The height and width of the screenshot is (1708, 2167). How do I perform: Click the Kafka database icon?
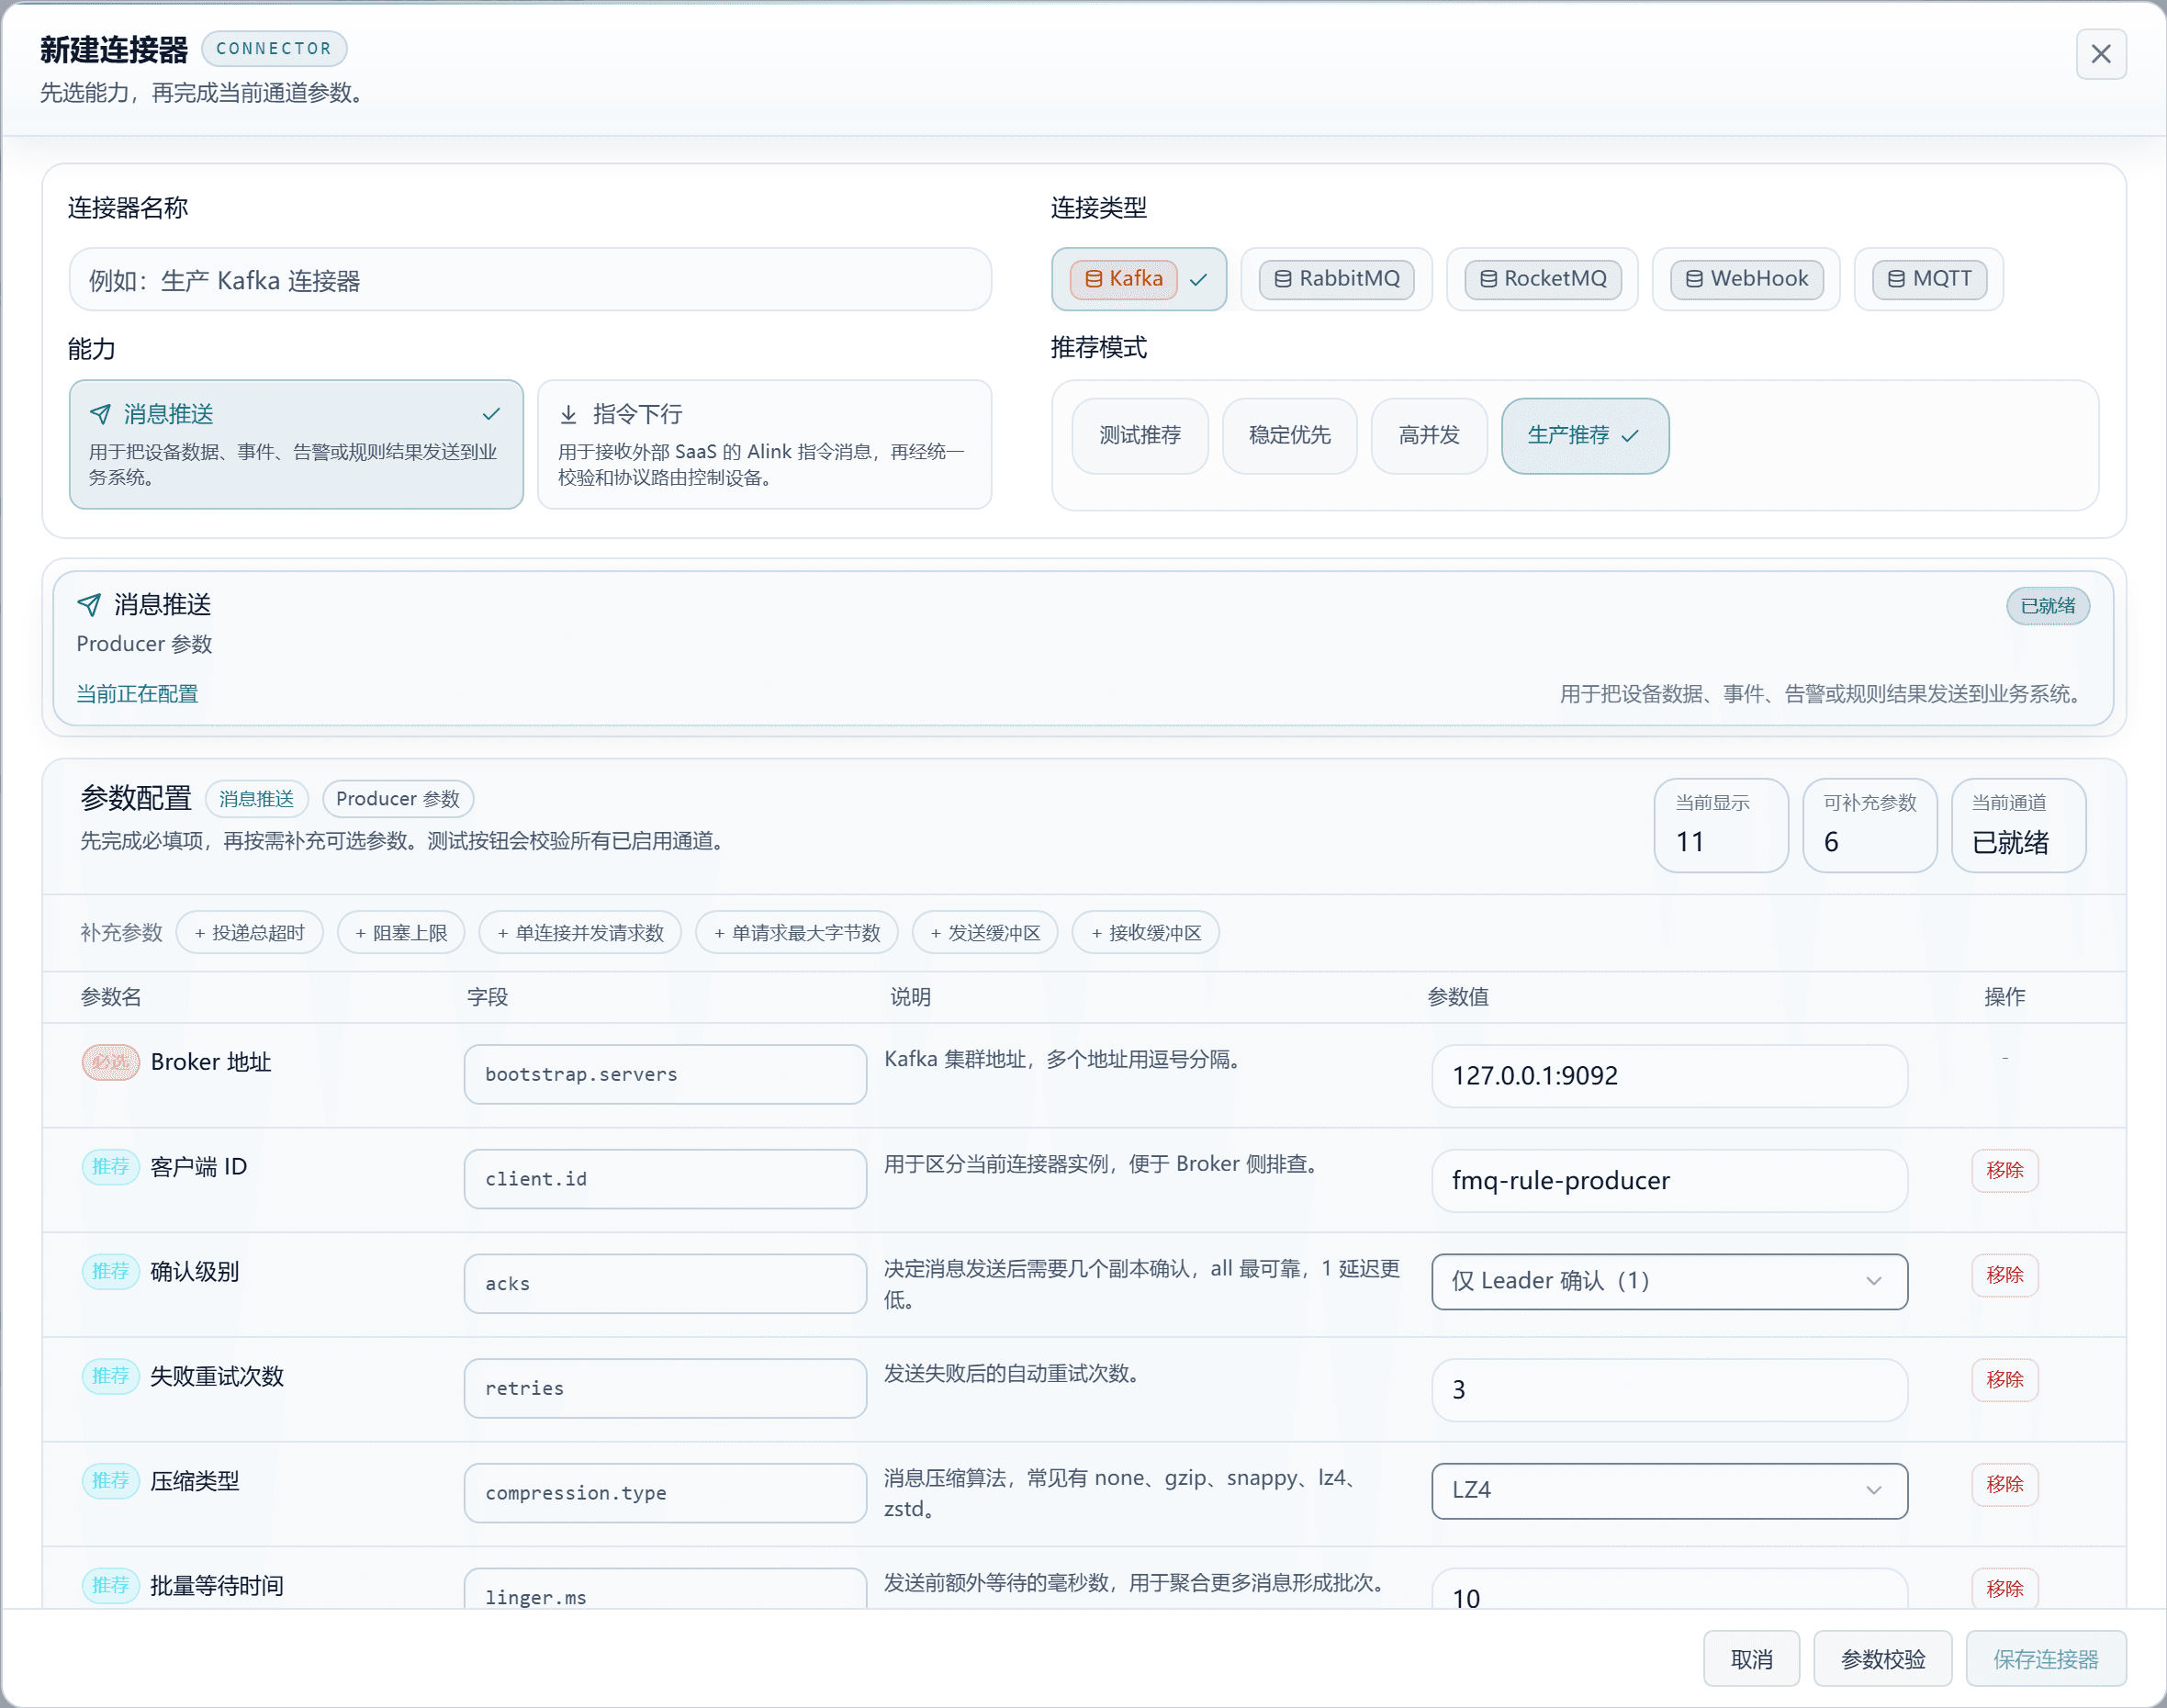pos(1093,279)
